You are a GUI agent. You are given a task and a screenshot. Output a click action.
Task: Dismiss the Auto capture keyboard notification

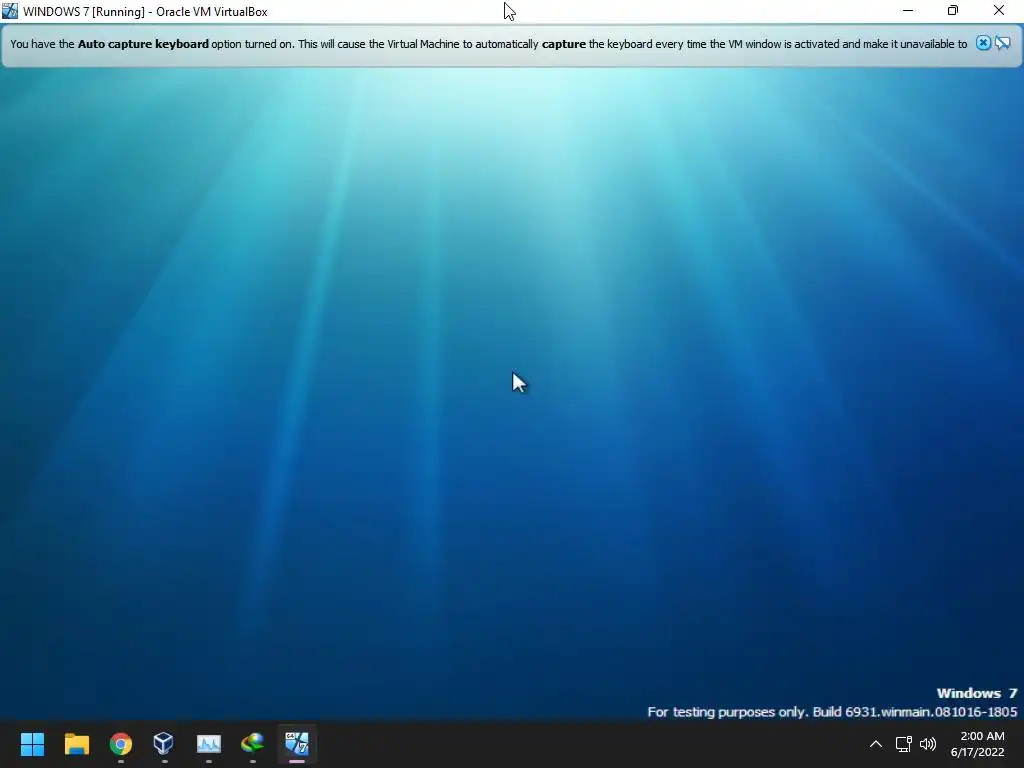point(983,43)
